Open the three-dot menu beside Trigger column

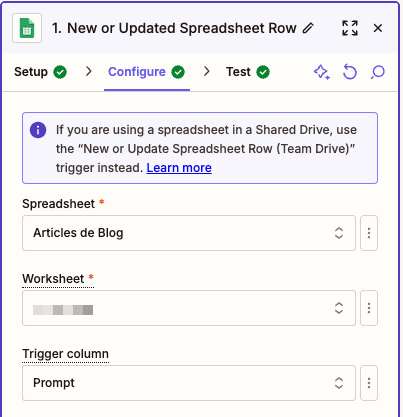coord(369,383)
